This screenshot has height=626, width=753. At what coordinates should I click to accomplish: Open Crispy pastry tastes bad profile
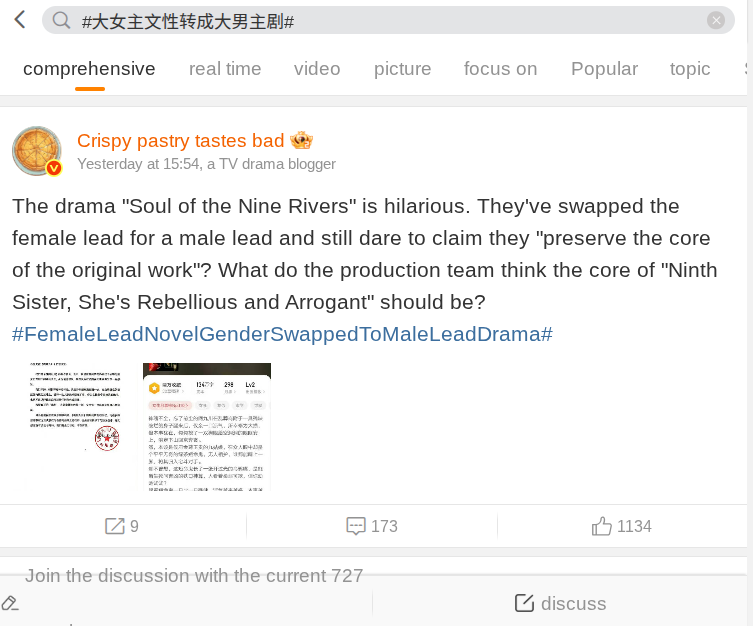pos(181,141)
